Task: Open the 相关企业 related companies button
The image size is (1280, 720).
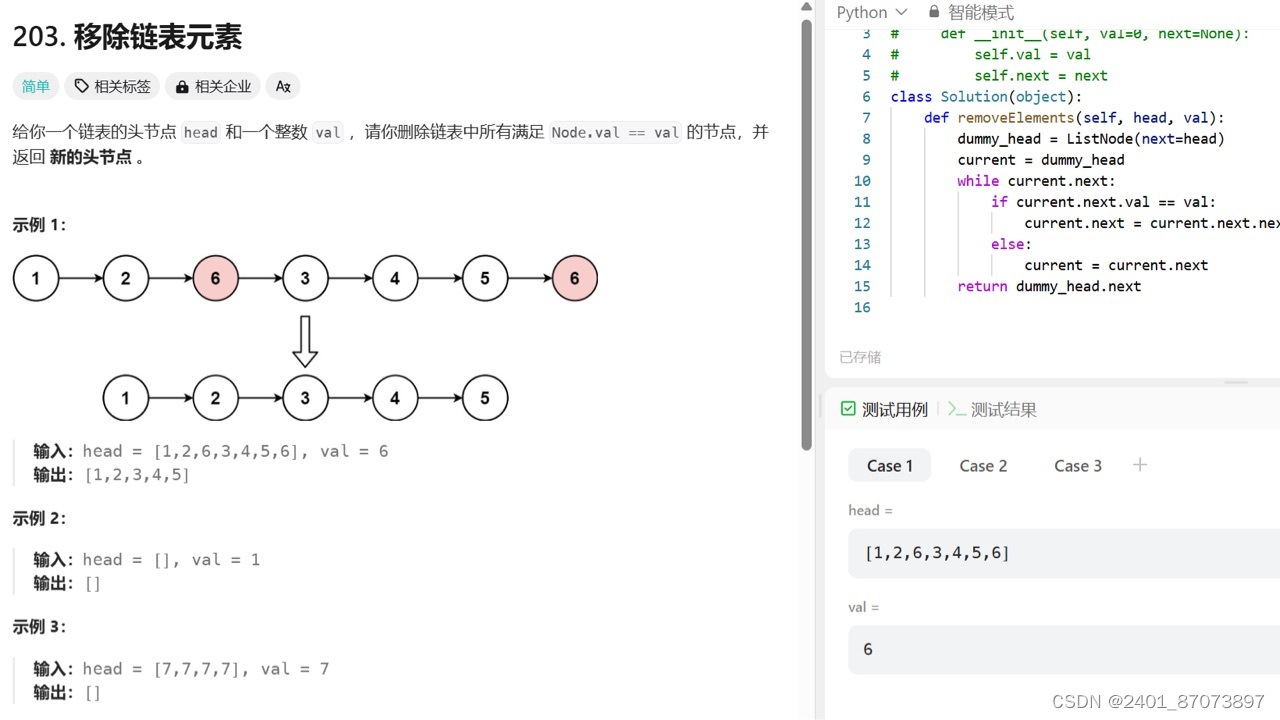Action: coord(213,87)
